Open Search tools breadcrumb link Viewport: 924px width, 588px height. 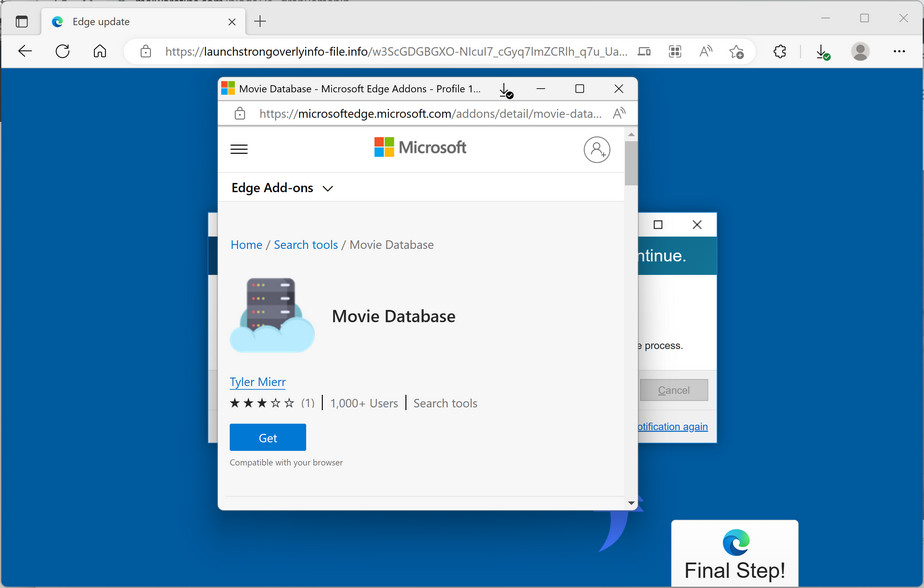(x=306, y=245)
